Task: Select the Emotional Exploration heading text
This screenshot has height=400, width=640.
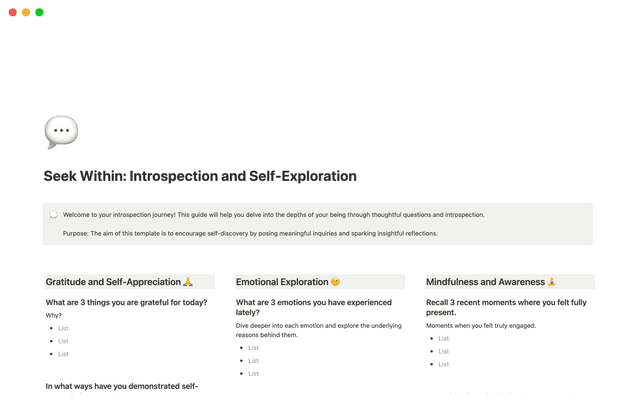Action: point(282,282)
